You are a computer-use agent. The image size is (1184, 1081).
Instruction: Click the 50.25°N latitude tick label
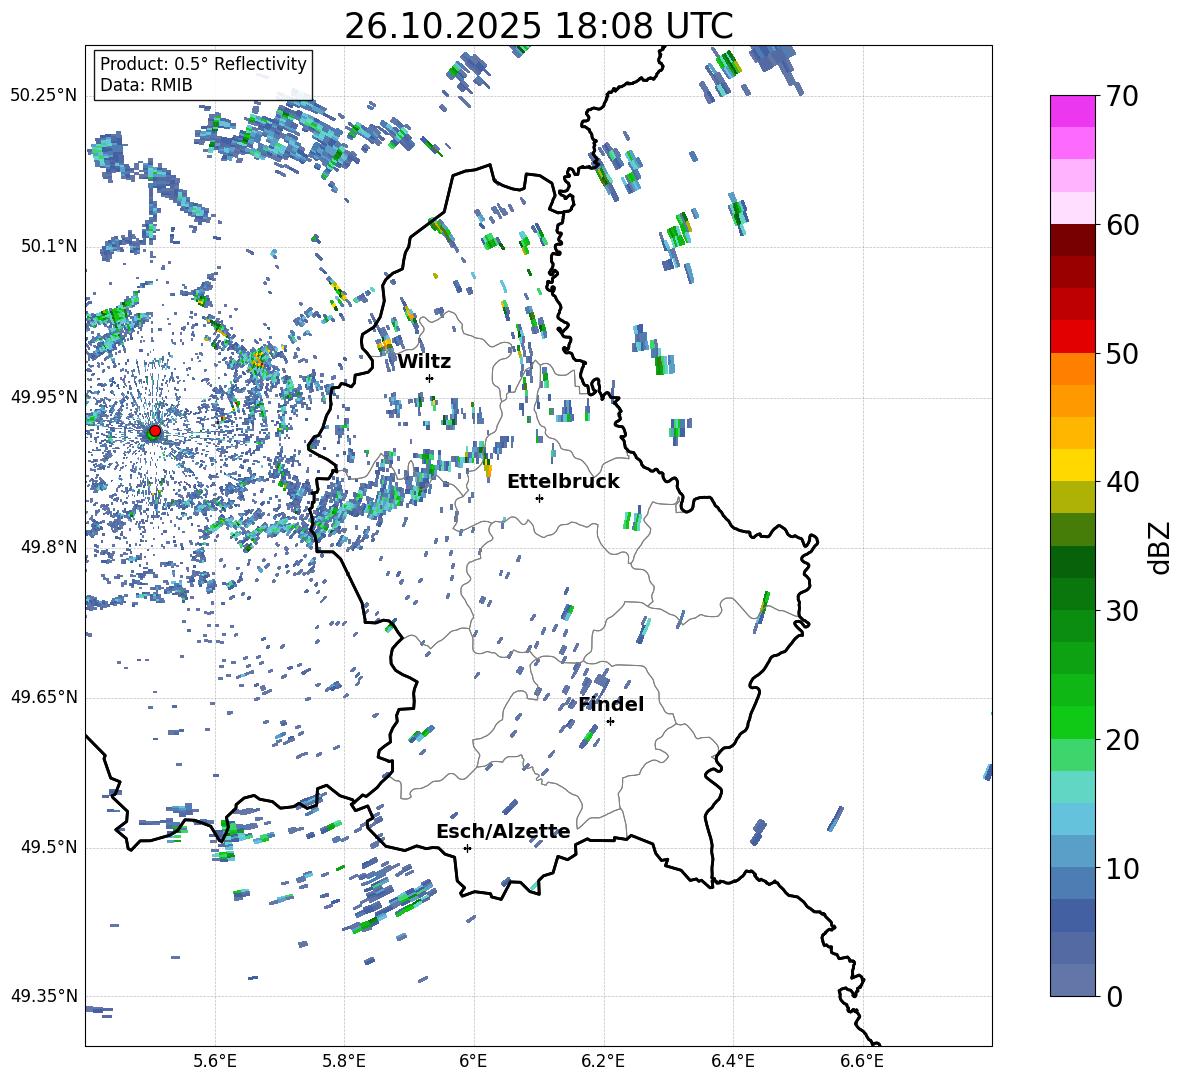pos(43,96)
